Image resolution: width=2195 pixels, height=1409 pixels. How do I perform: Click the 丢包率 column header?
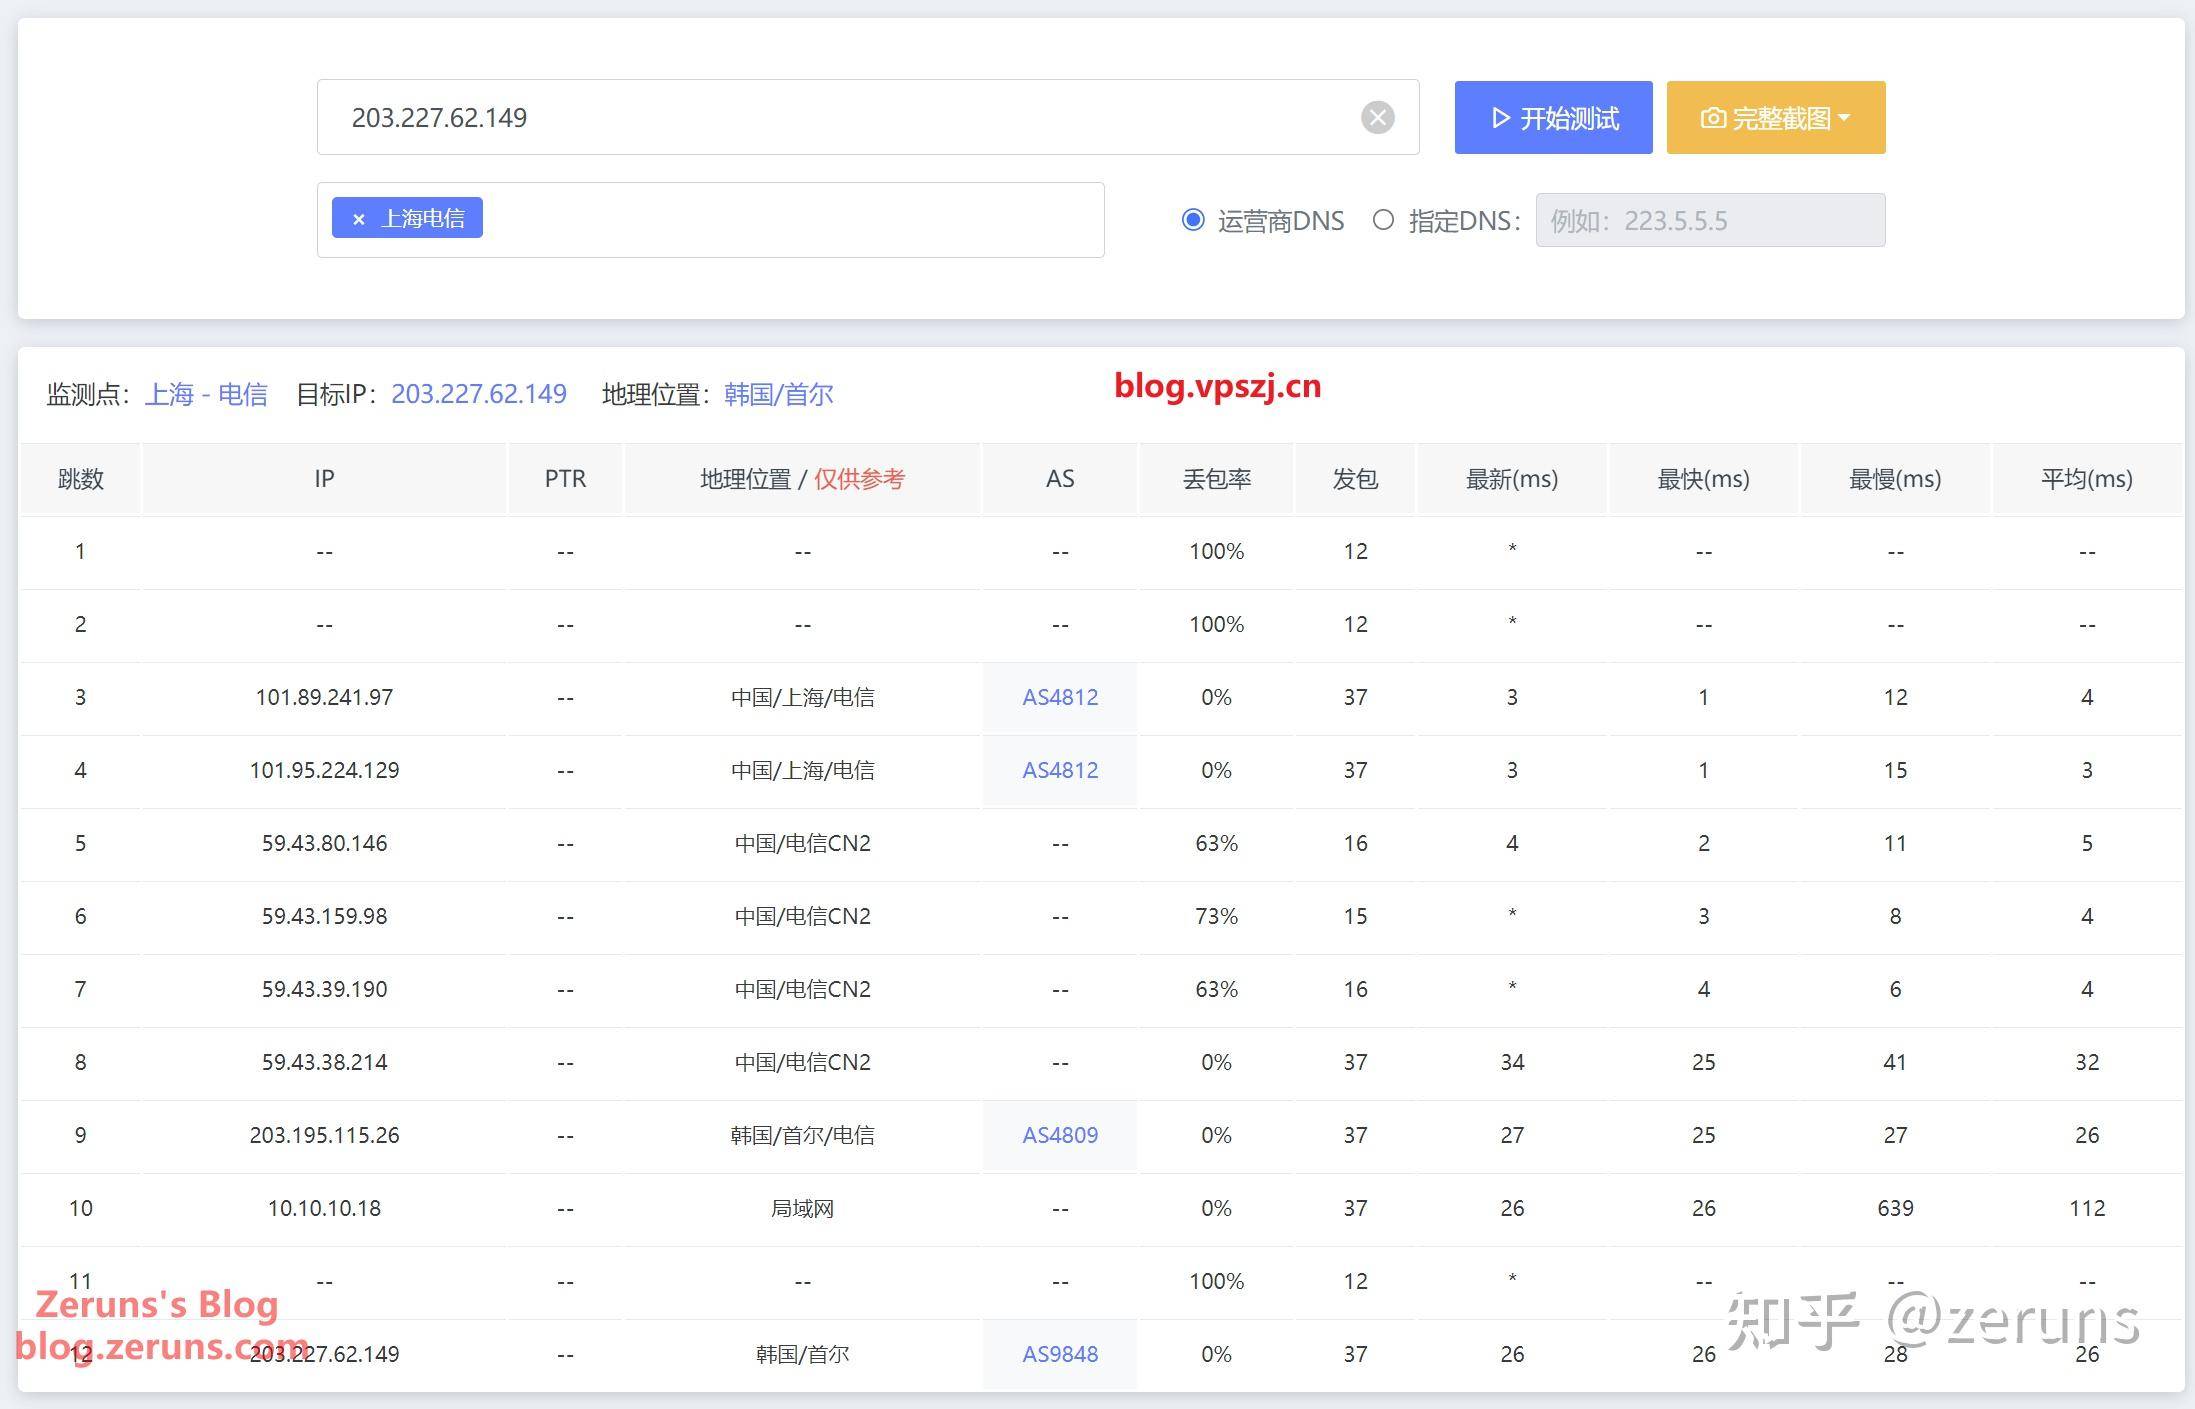1216,479
